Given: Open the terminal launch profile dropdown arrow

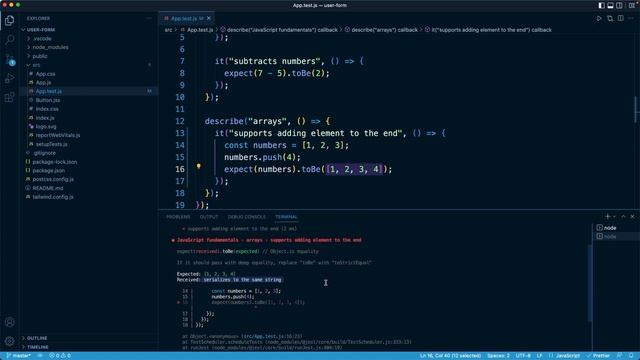Looking at the screenshot, I should tap(614, 217).
